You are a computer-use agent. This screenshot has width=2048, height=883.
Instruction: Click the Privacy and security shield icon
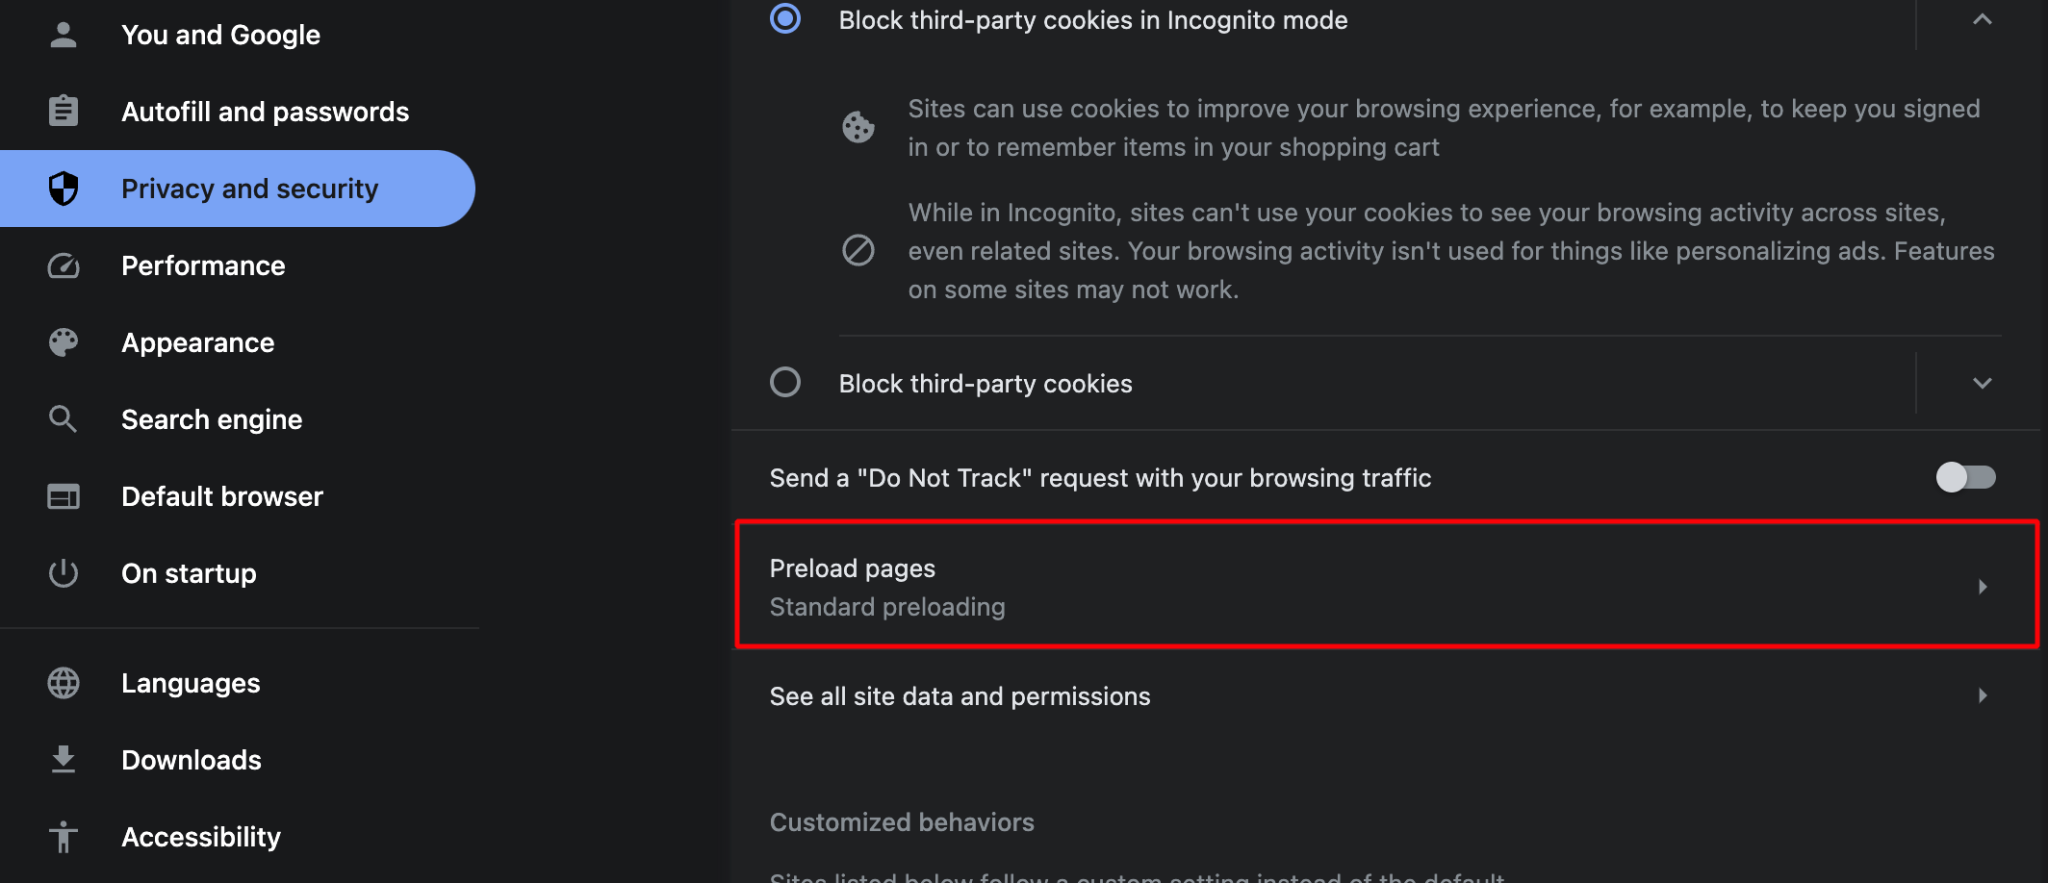coord(63,188)
